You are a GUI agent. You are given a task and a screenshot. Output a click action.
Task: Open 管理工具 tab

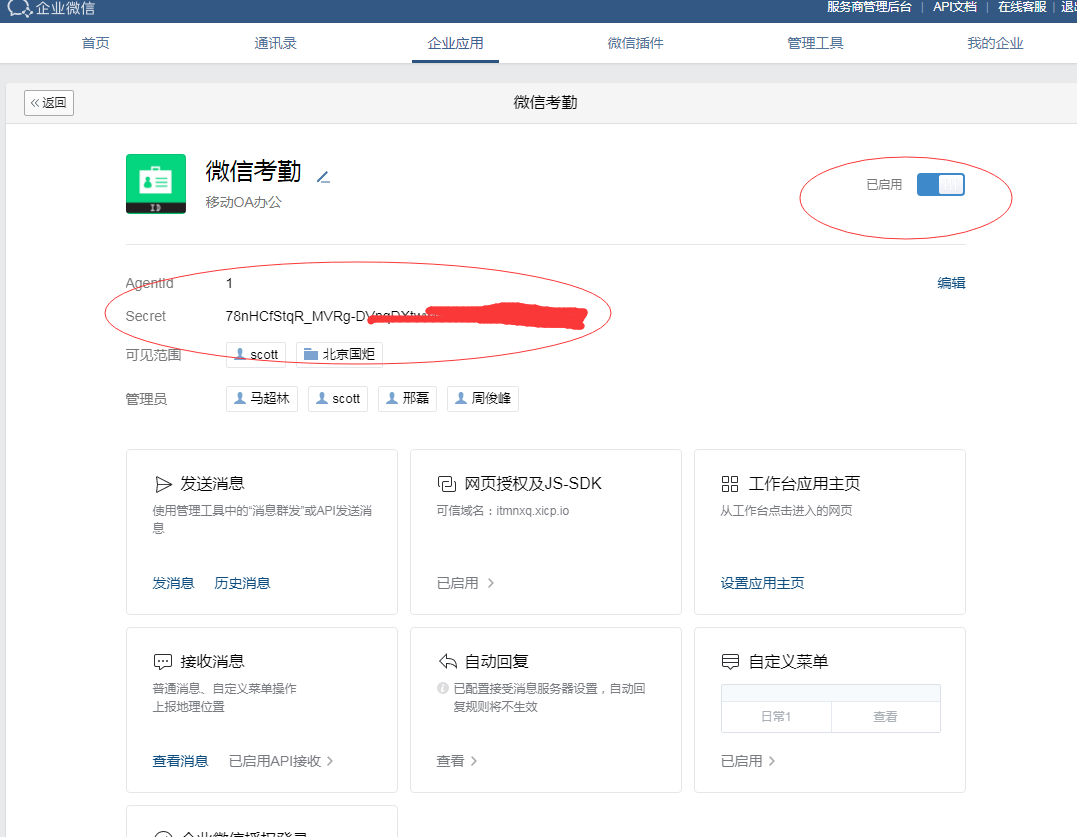[815, 43]
